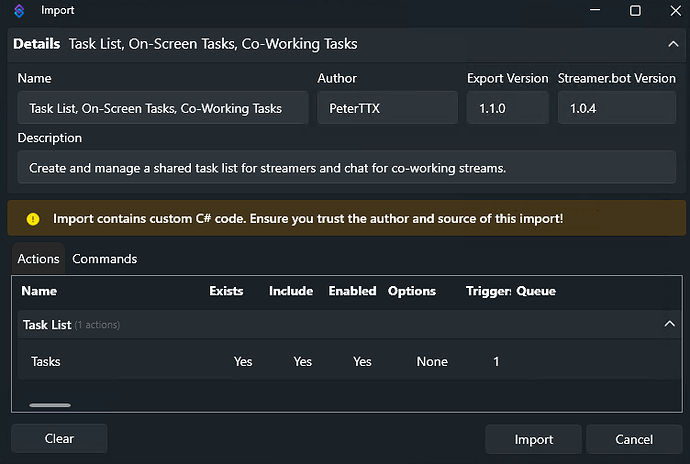Close the Import window
Image resolution: width=690 pixels, height=464 pixels.
(675, 10)
